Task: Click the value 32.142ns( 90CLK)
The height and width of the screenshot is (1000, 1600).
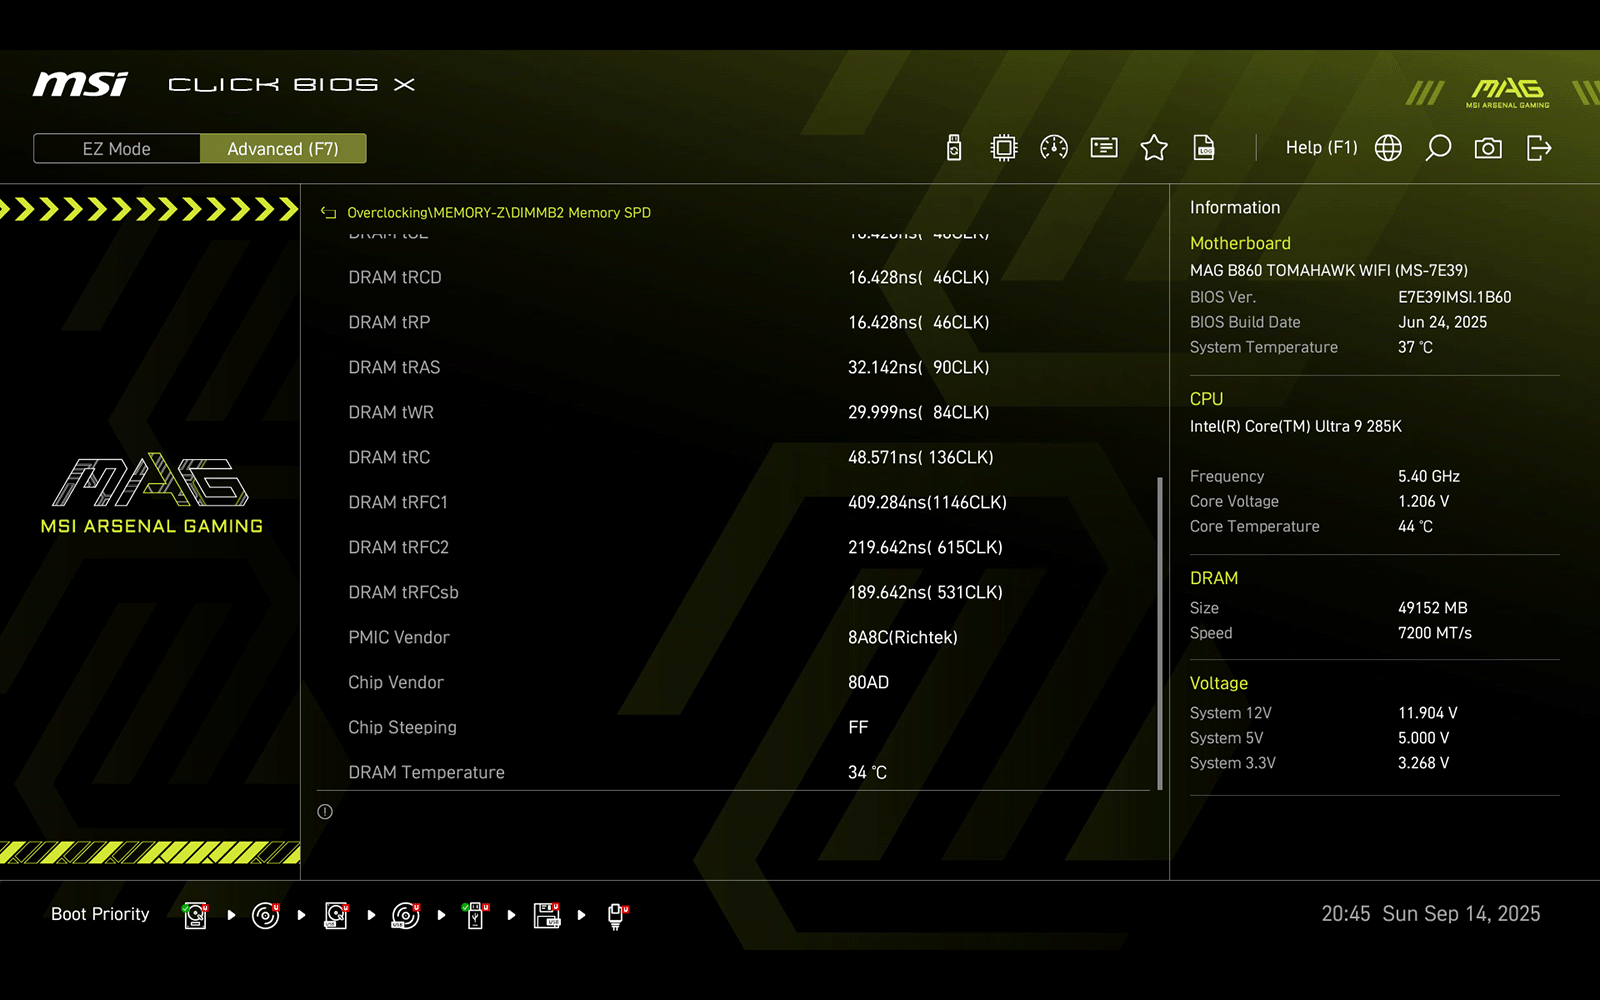Action: tap(918, 367)
